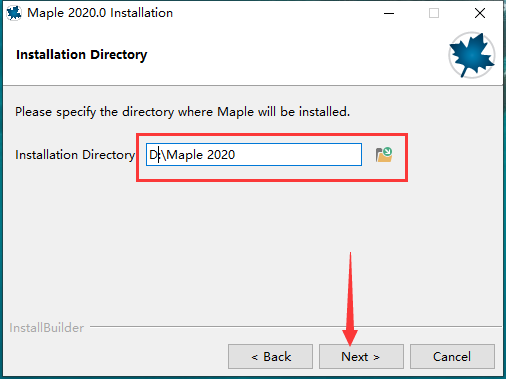
Task: Click the InstallBuilder label at bottom left
Action: (47, 328)
